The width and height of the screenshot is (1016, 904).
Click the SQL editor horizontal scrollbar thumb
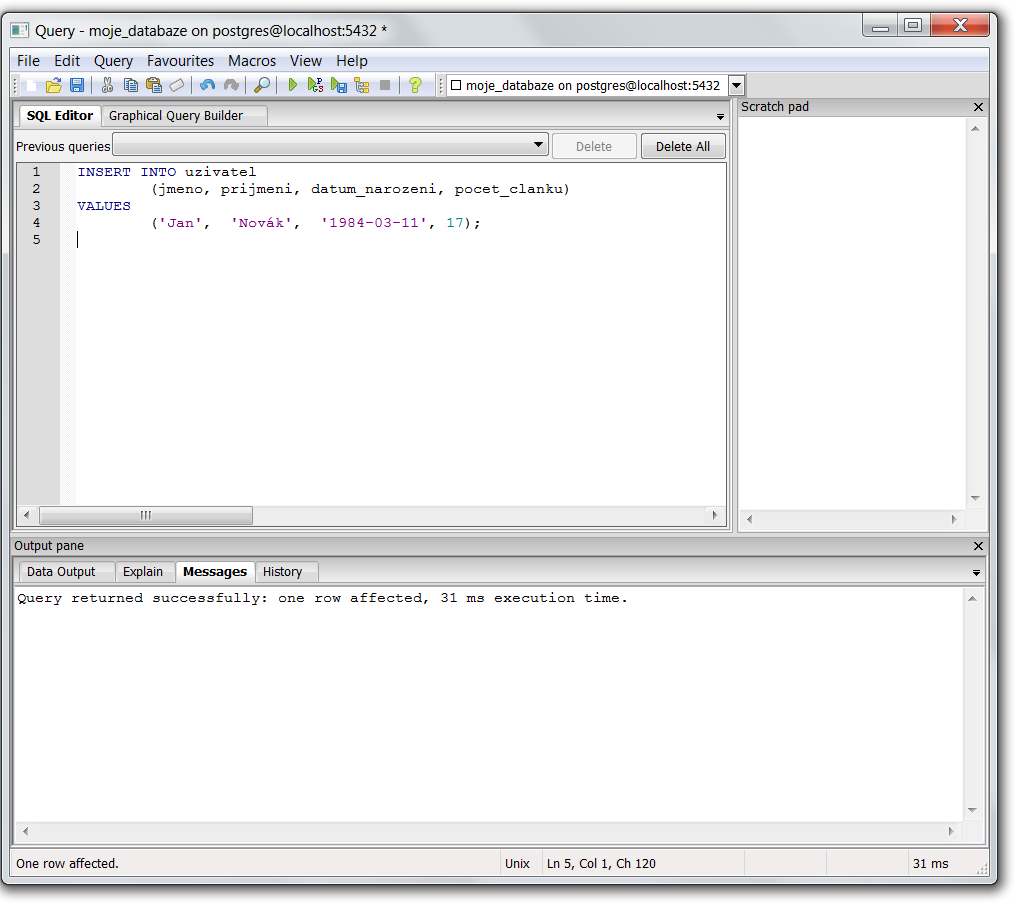pos(145,516)
